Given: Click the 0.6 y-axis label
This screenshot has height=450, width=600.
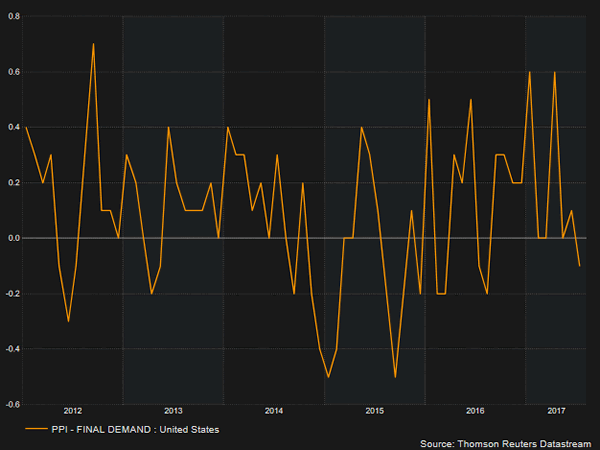Looking at the screenshot, I should 11,72.
